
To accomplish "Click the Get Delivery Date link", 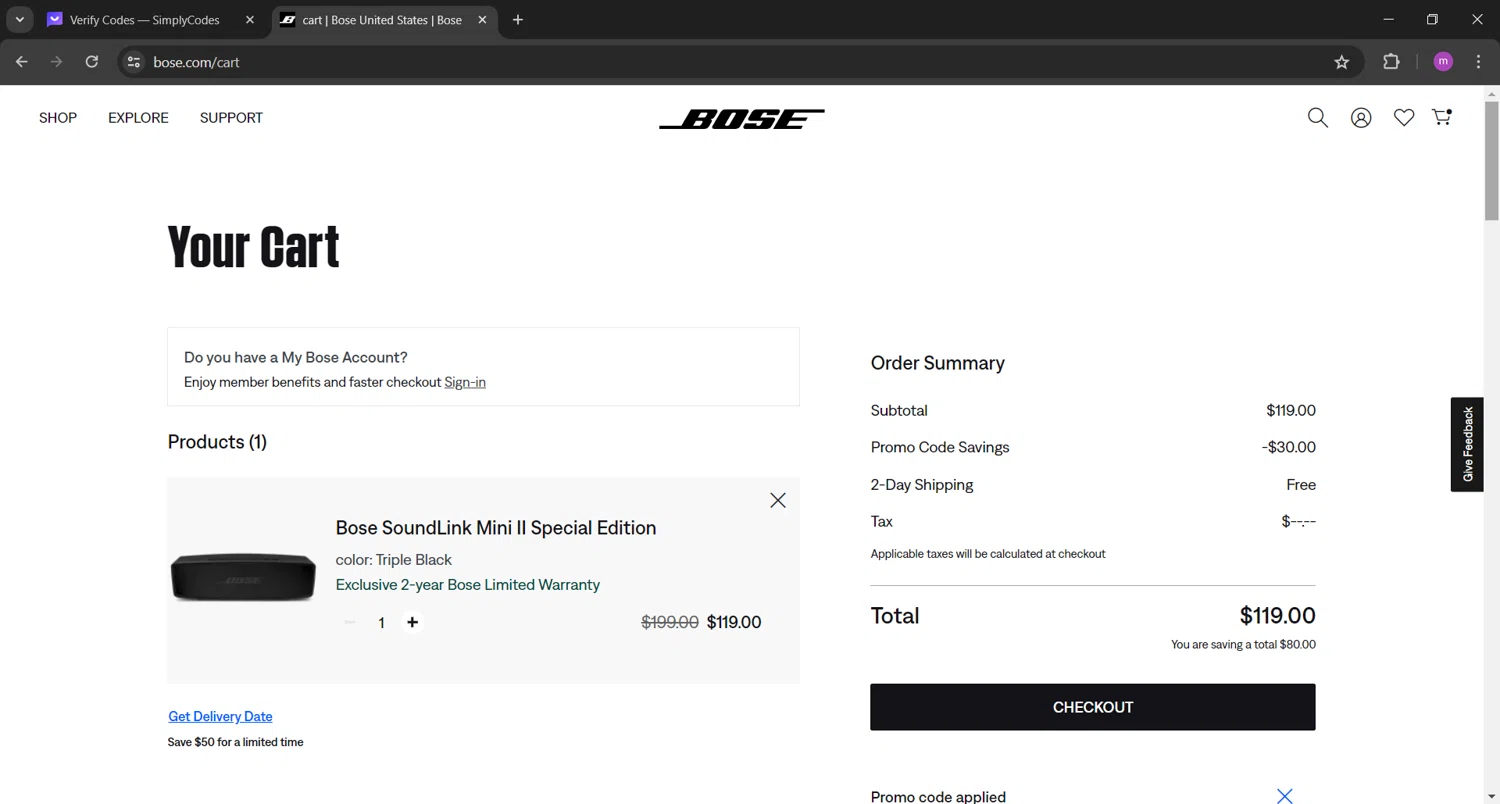I will [x=220, y=716].
